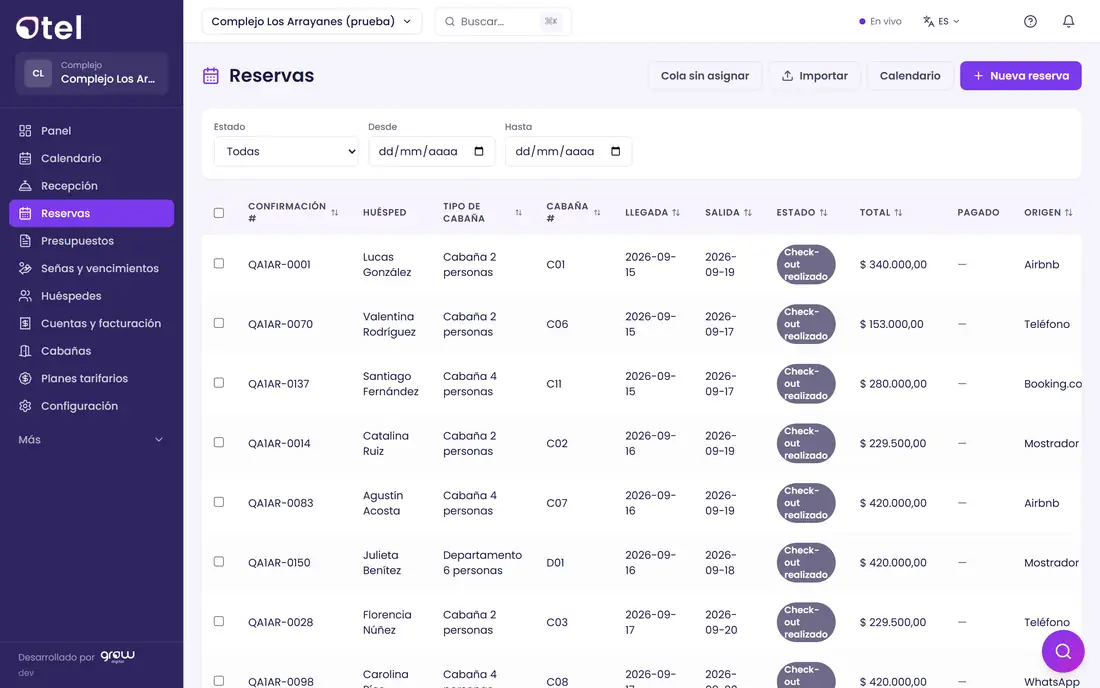This screenshot has width=1100, height=688.
Task: Check the row QA1AR-0083 checkbox
Action: (x=219, y=502)
